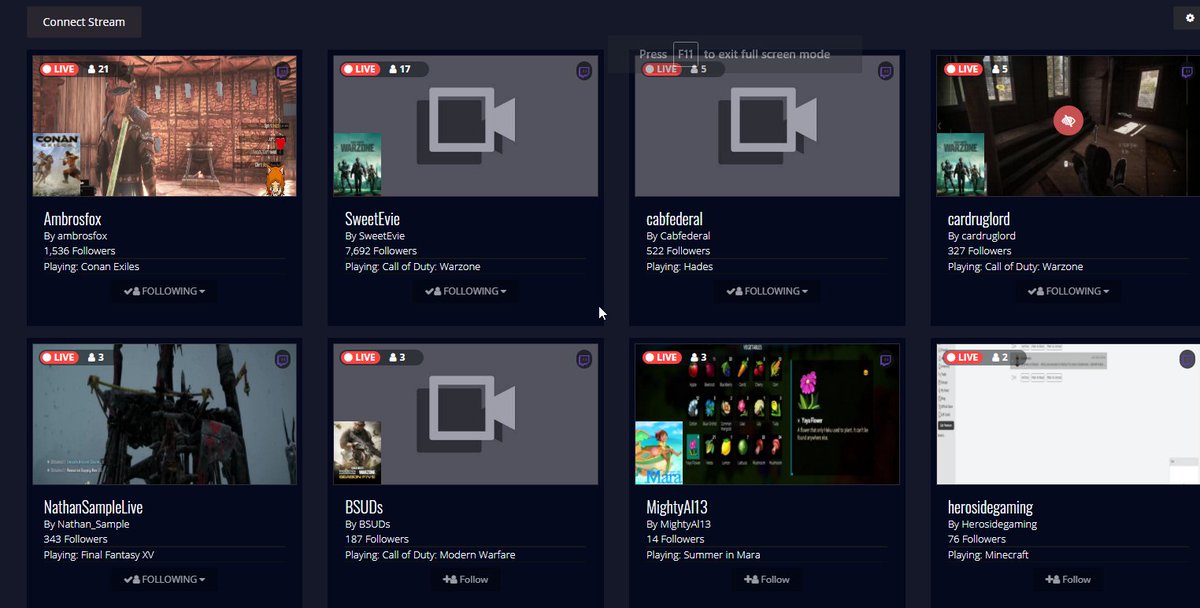The width and height of the screenshot is (1200, 608).
Task: Click Twitch icon on MightyAl13 card
Action: [x=886, y=359]
